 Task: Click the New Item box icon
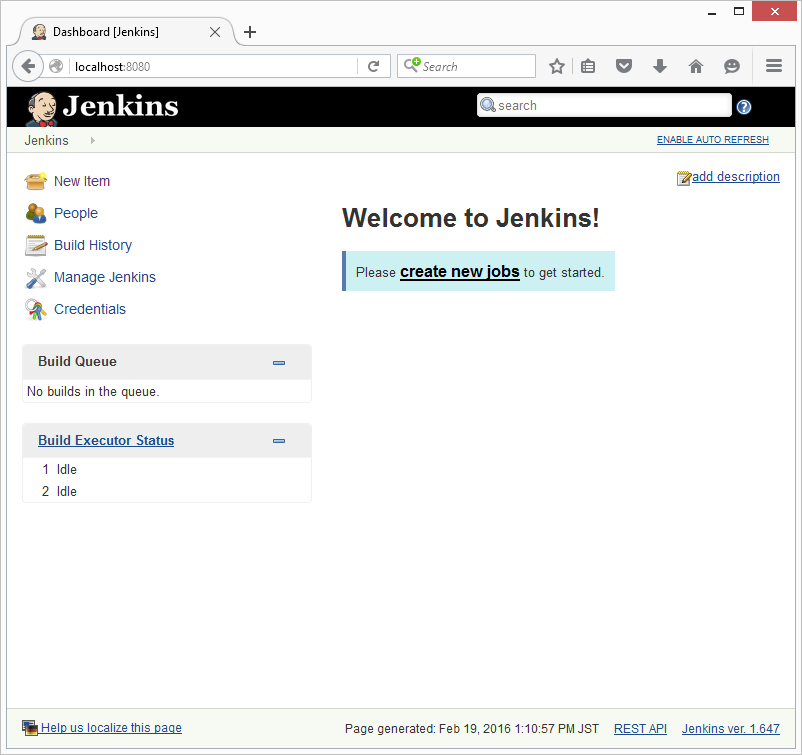point(35,181)
